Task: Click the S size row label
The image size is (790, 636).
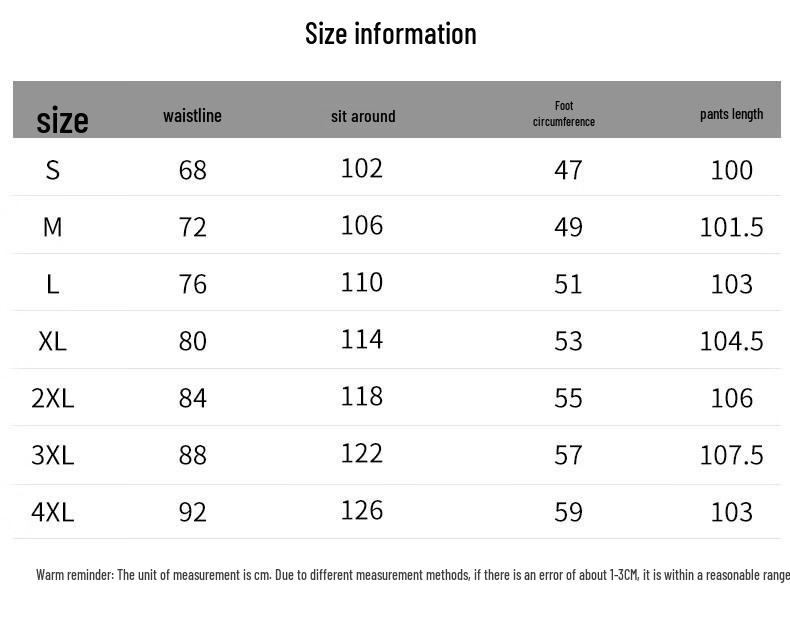Action: click(x=53, y=170)
